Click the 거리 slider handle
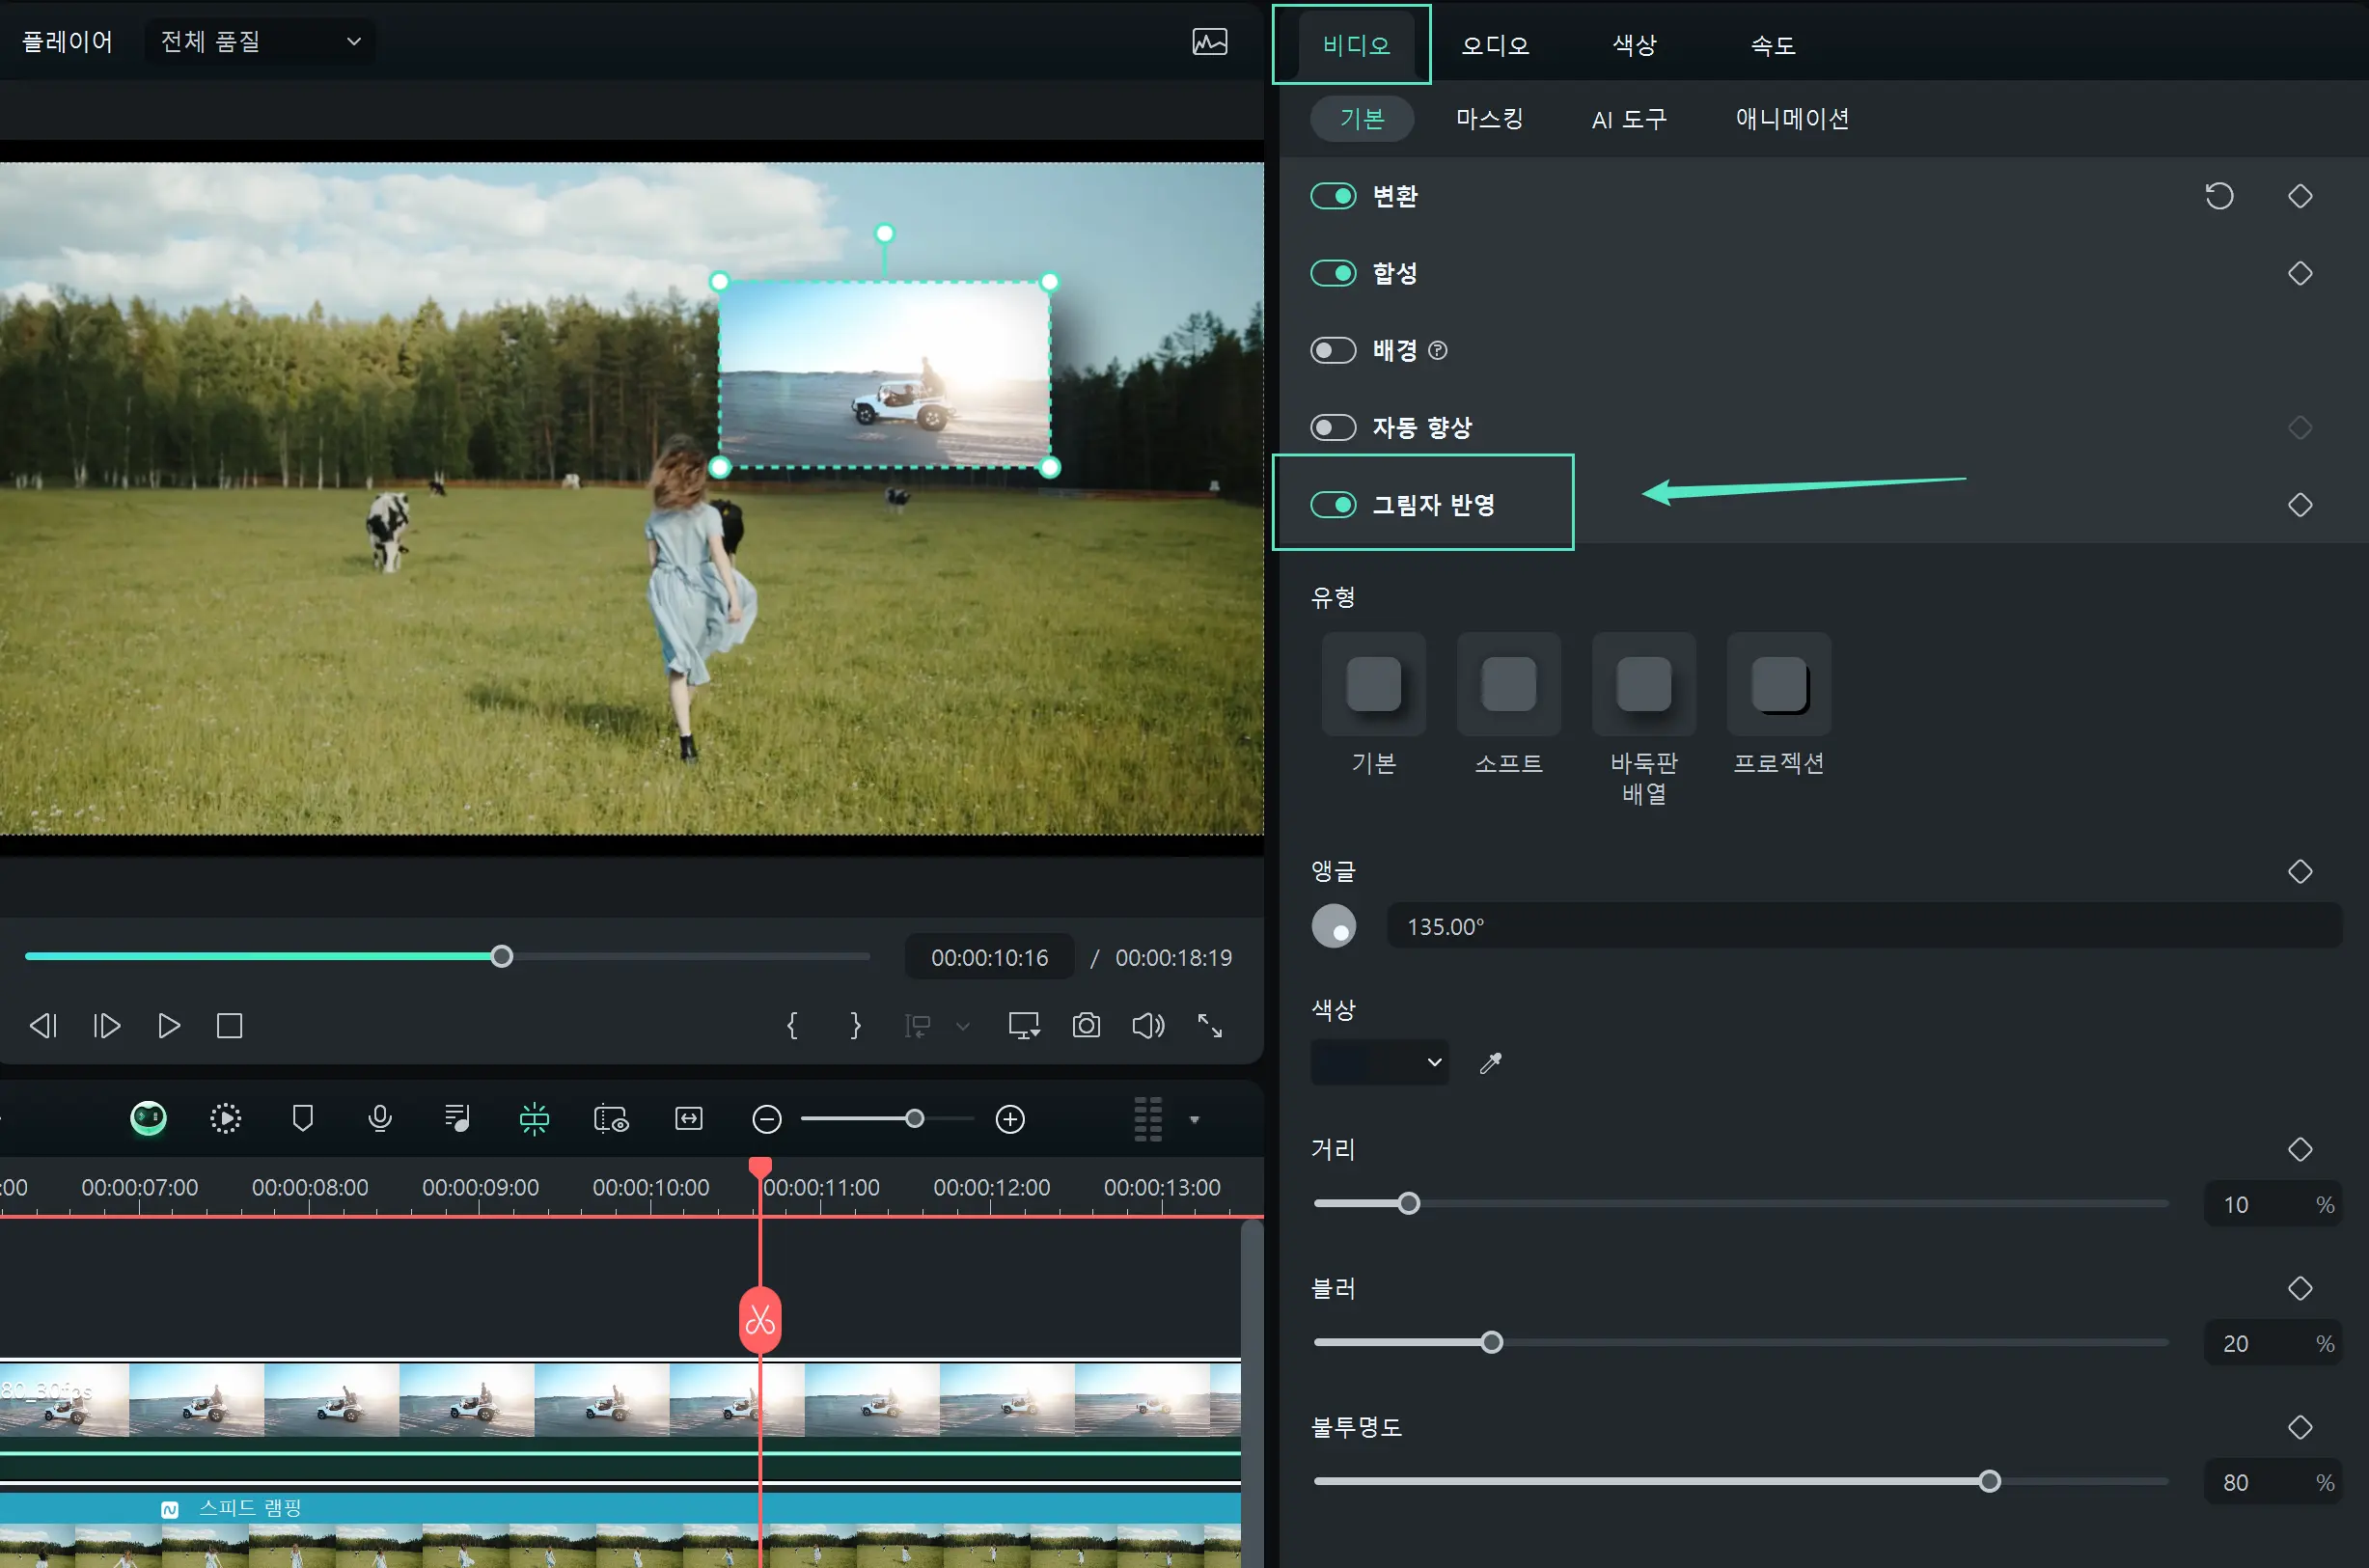 (1408, 1204)
